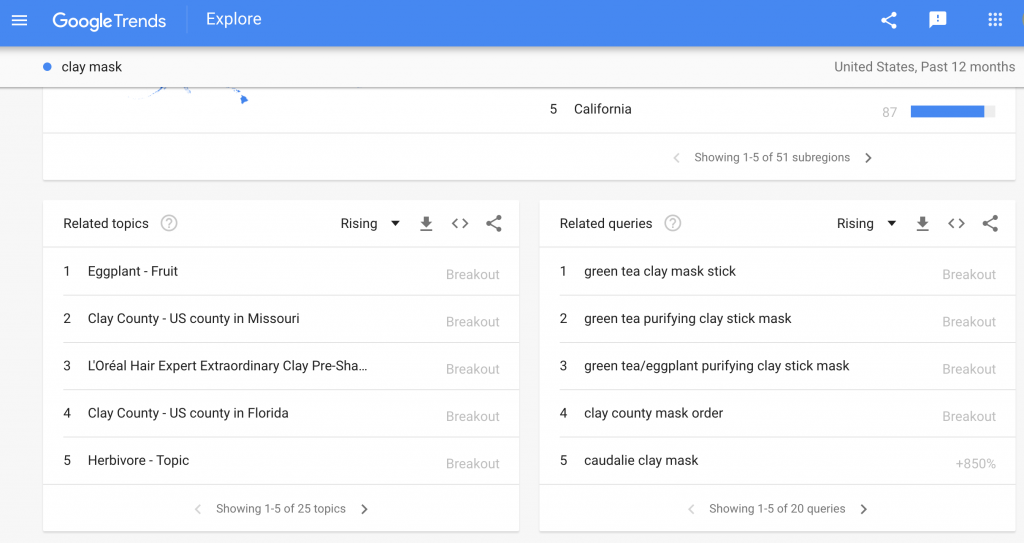The width and height of the screenshot is (1024, 543).
Task: Download Related queries CSV
Action: (x=922, y=223)
